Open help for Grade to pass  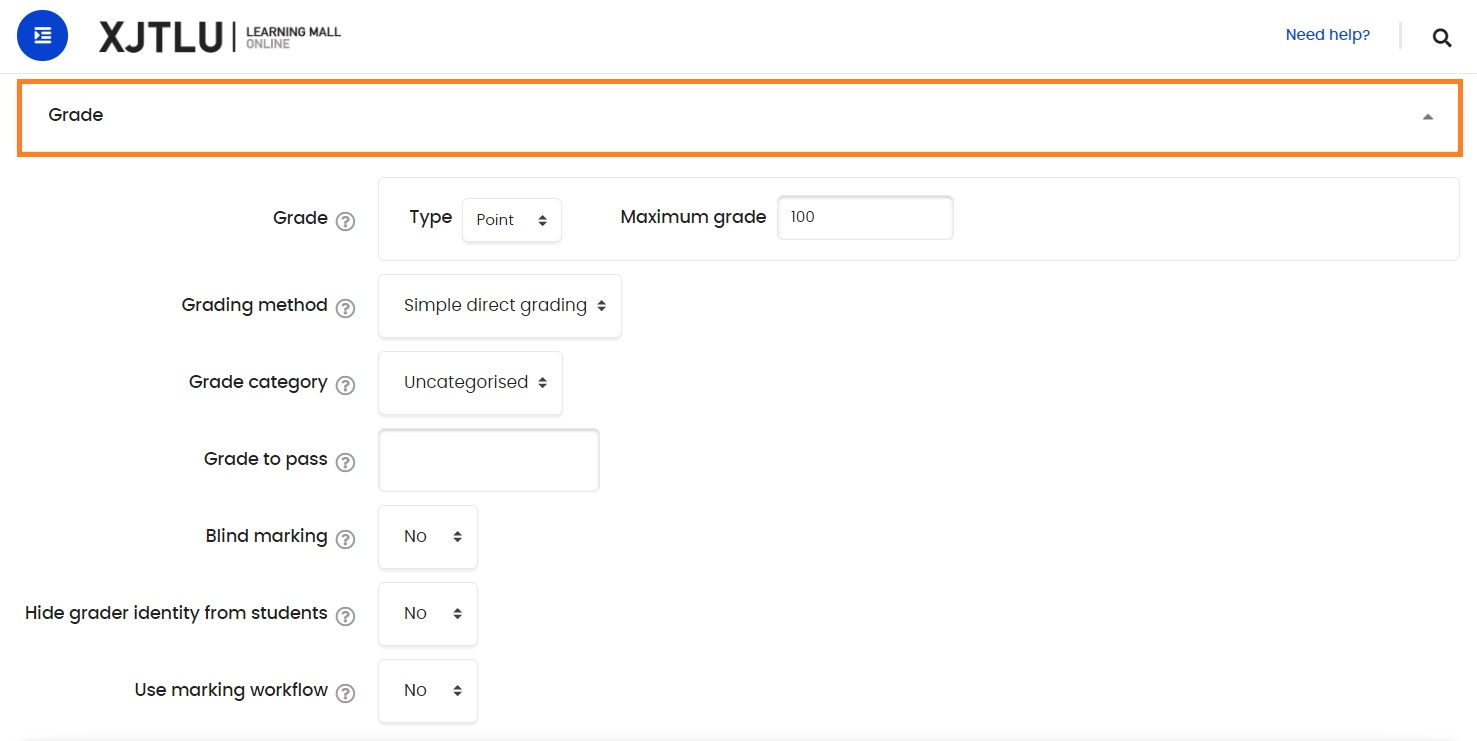345,463
